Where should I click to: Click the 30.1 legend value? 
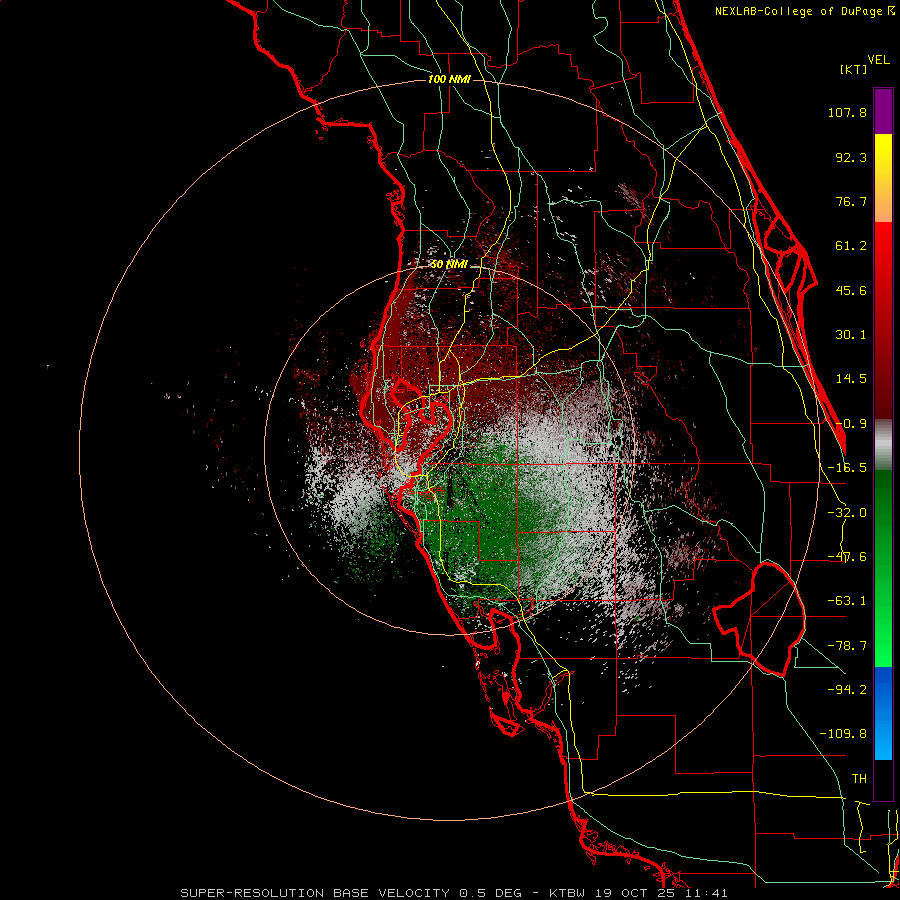tap(851, 335)
